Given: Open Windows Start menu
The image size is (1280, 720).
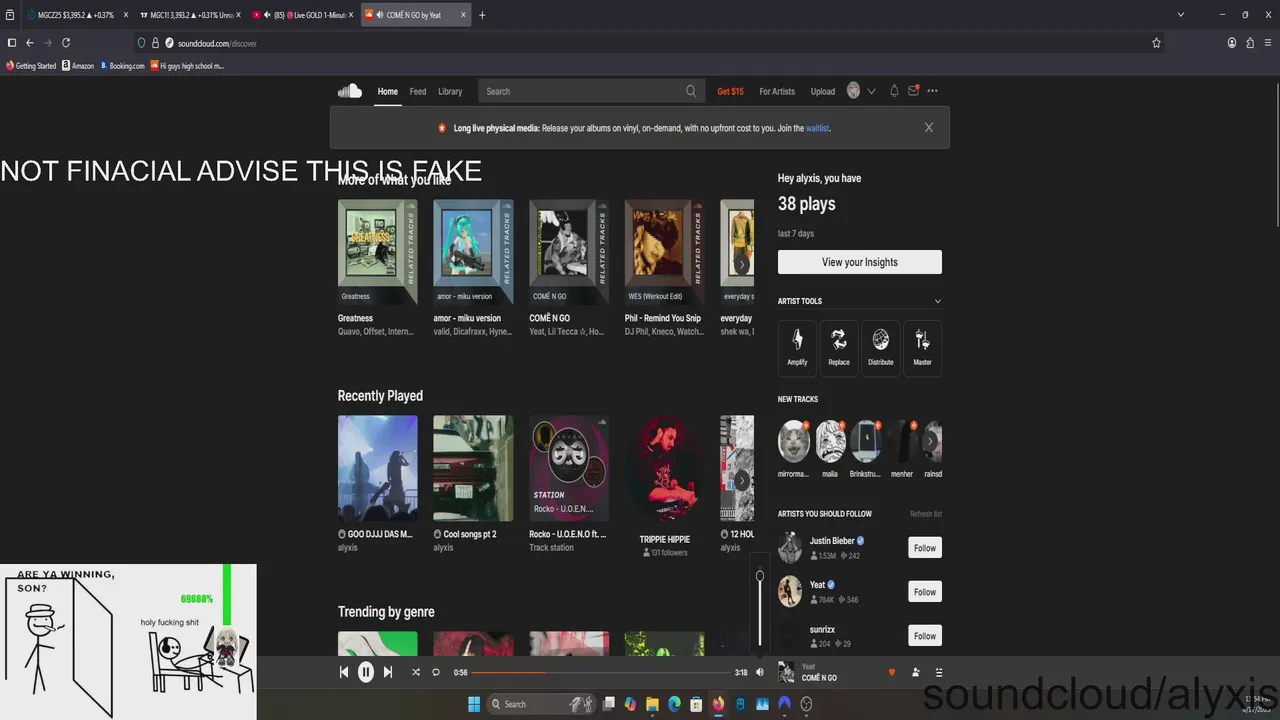Looking at the screenshot, I should pyautogui.click(x=474, y=704).
